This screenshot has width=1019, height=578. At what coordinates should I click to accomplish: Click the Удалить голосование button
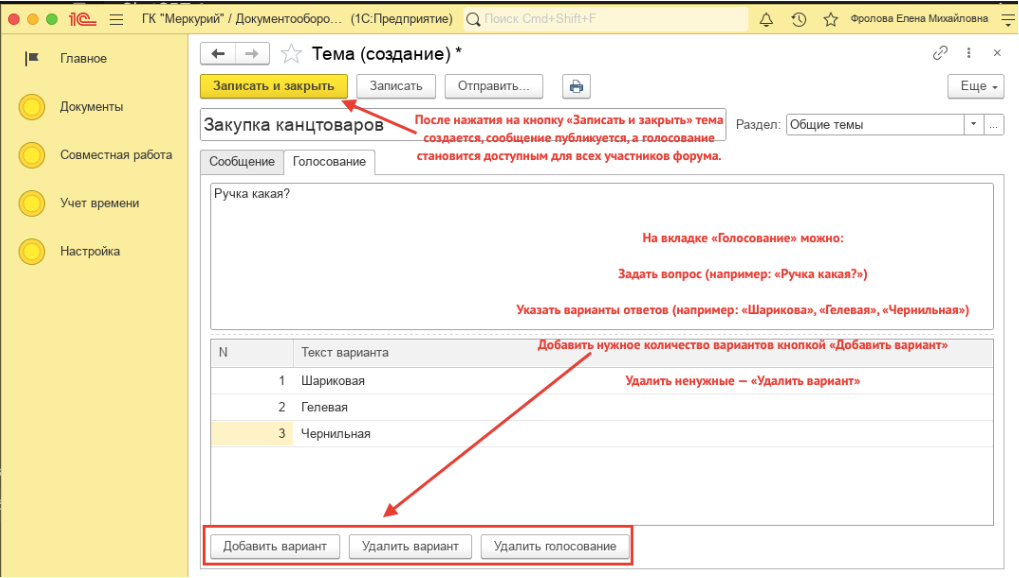click(555, 546)
